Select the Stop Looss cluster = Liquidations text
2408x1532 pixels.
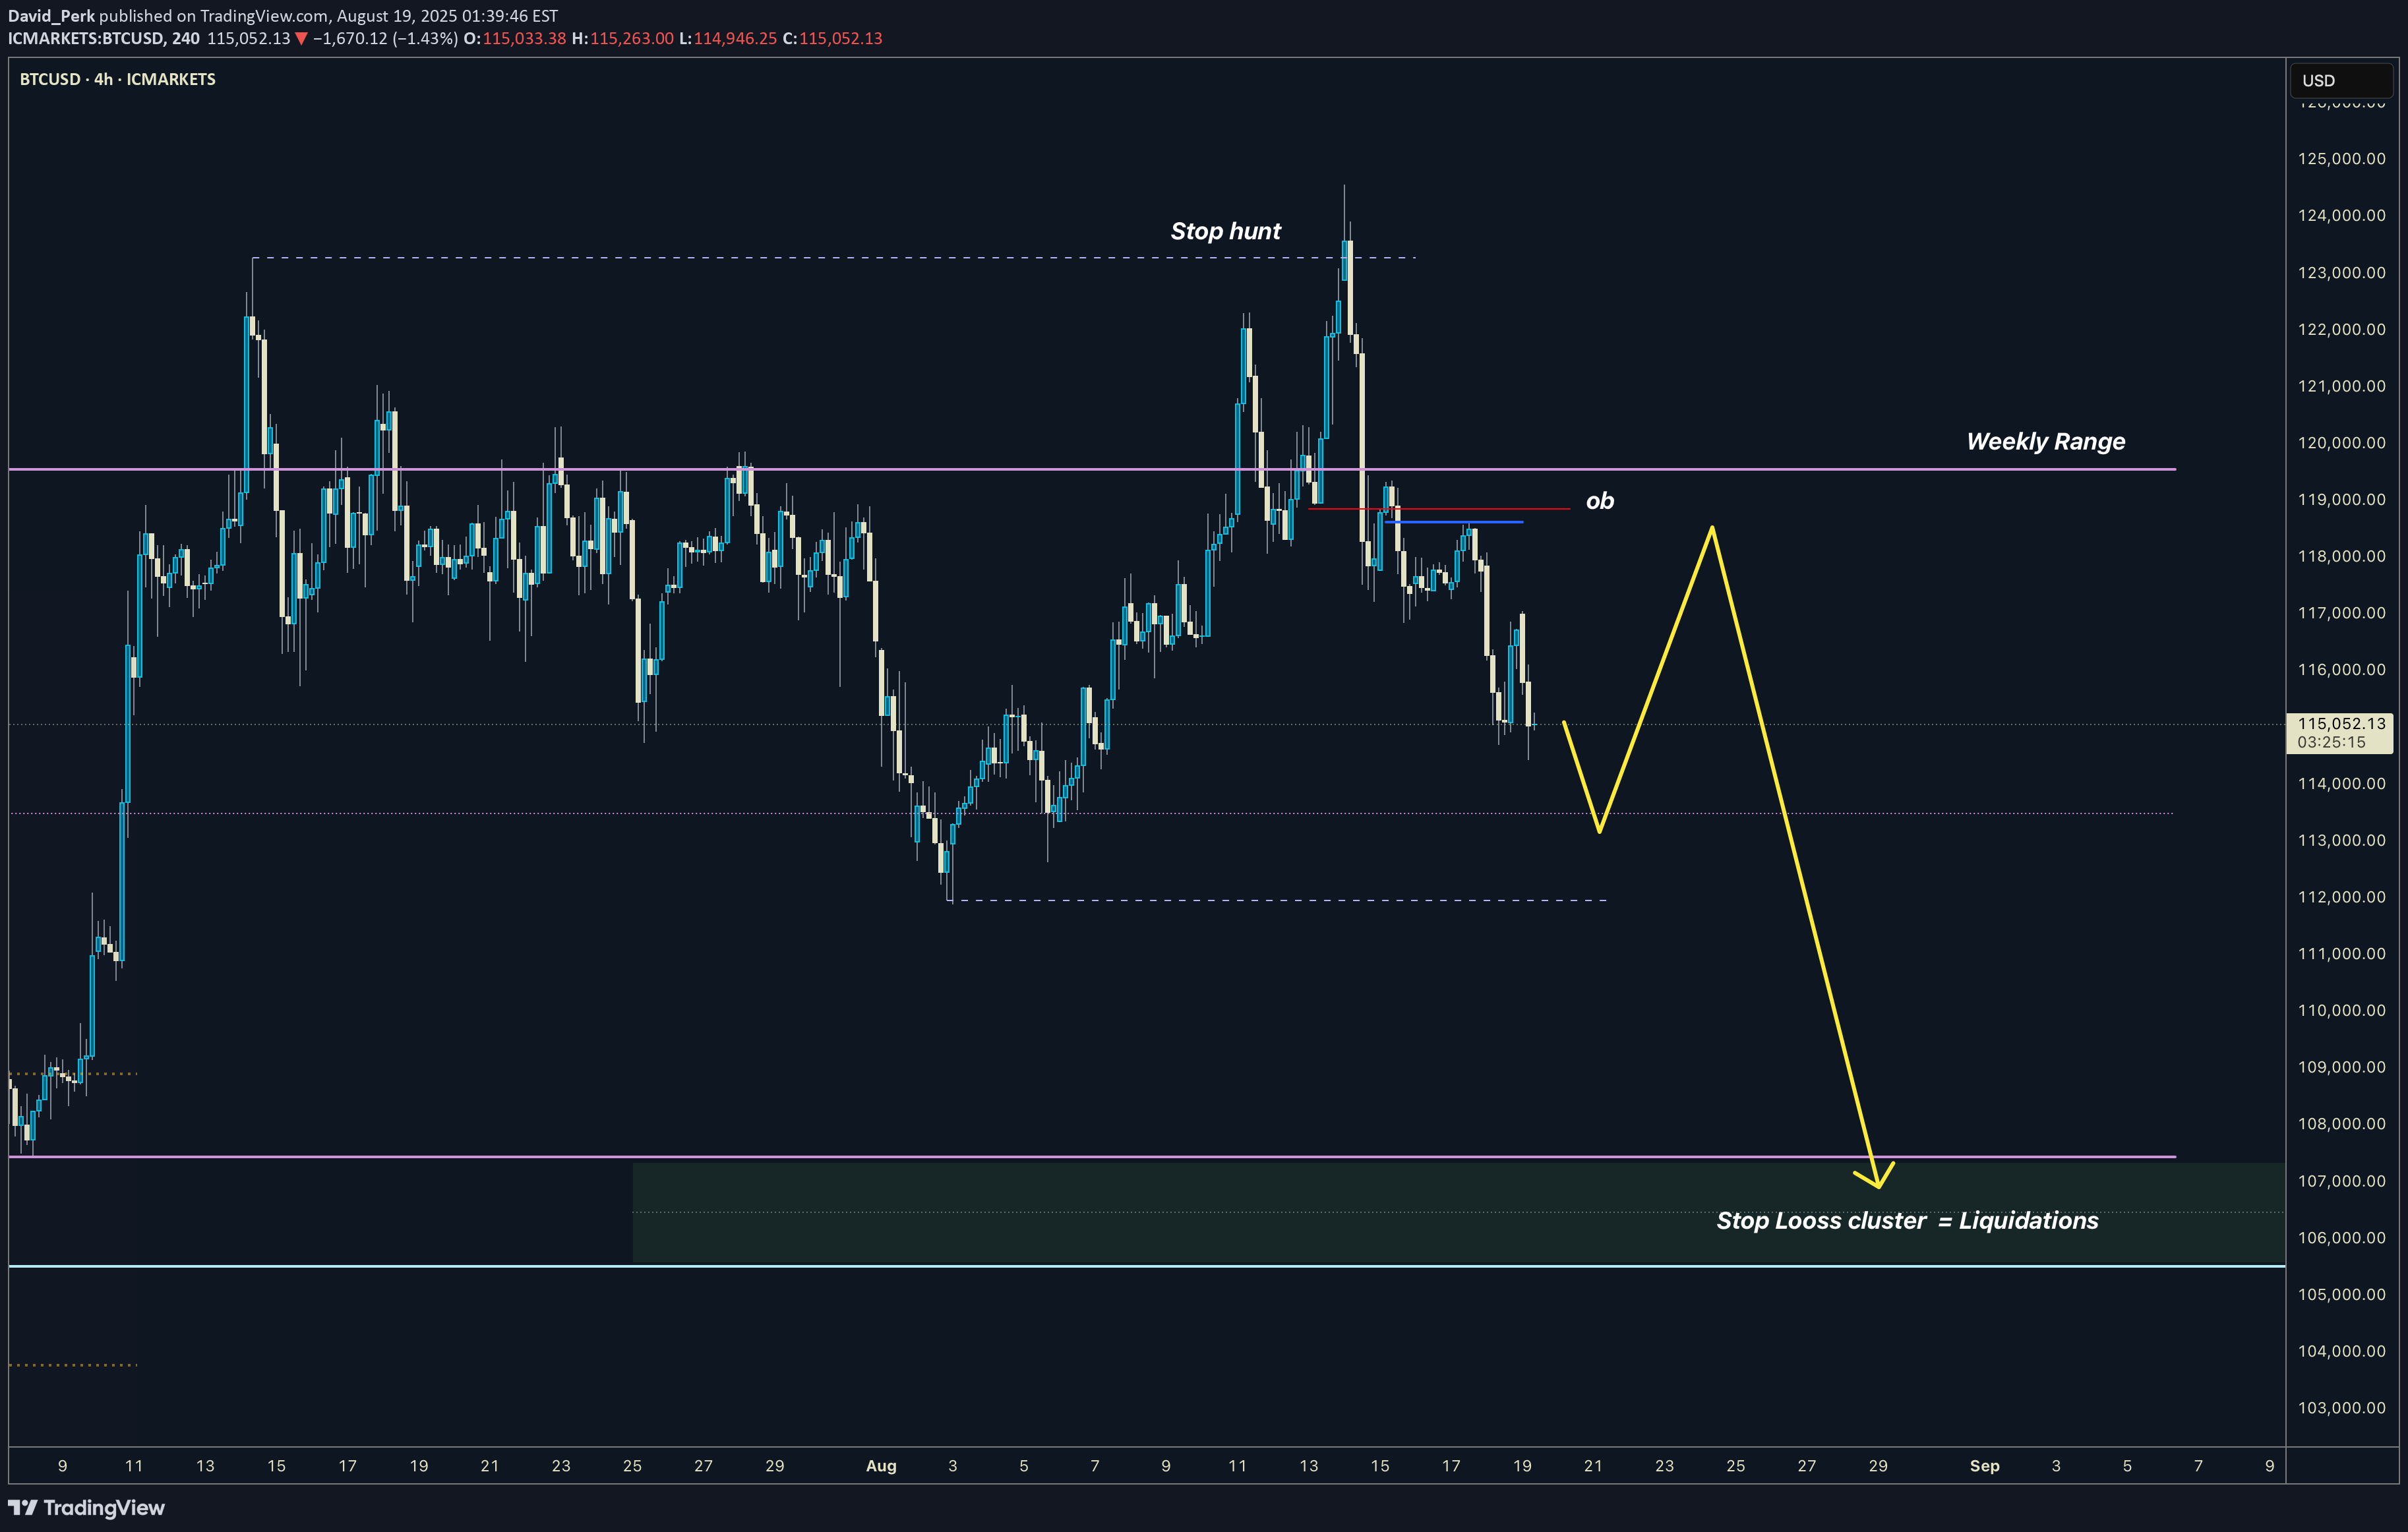(x=1907, y=1220)
